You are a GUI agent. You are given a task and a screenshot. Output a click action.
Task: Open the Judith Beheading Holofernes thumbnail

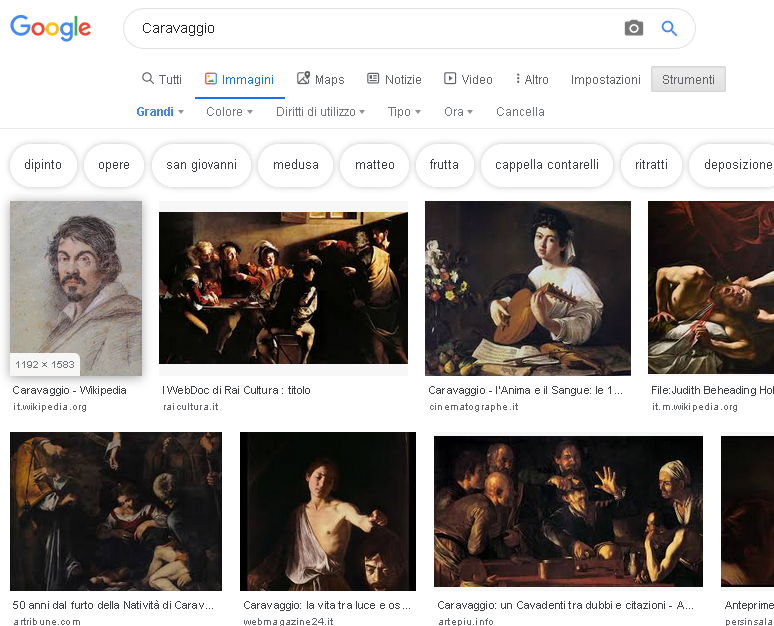click(711, 287)
